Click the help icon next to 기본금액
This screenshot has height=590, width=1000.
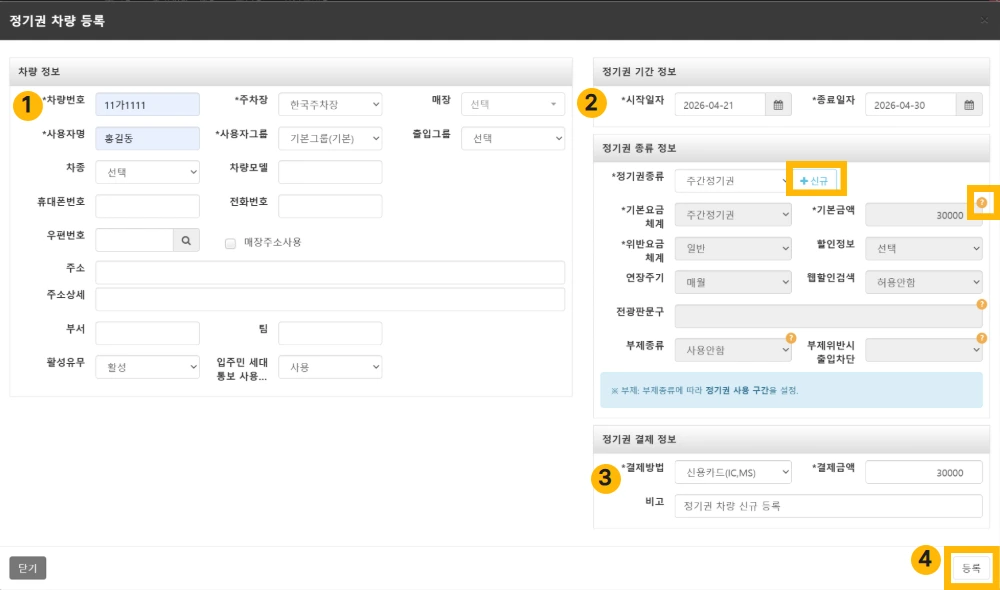click(x=982, y=203)
